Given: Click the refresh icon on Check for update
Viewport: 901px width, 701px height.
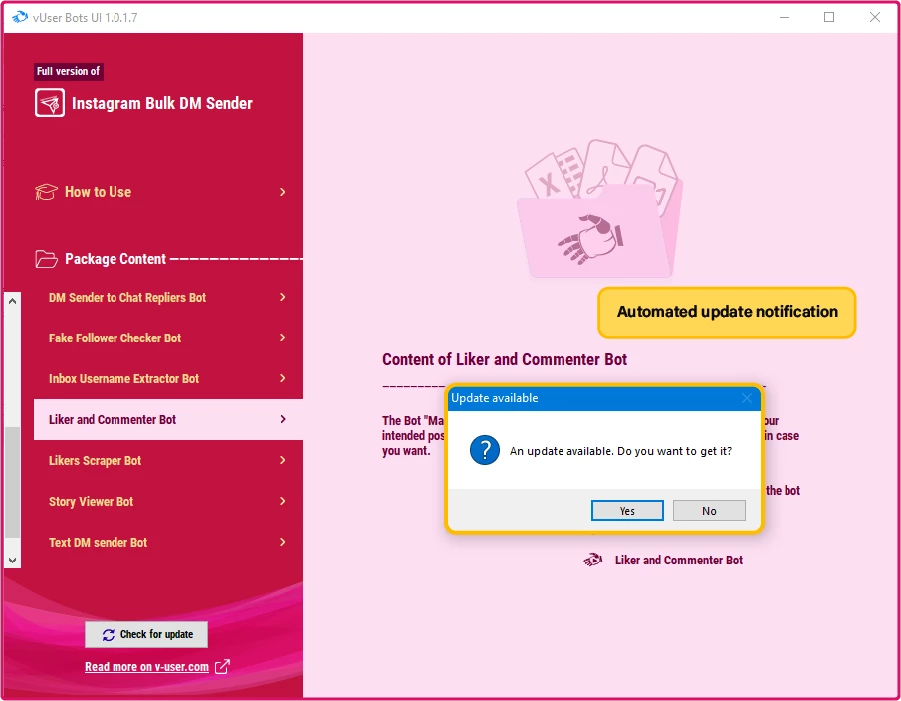Looking at the screenshot, I should (109, 635).
